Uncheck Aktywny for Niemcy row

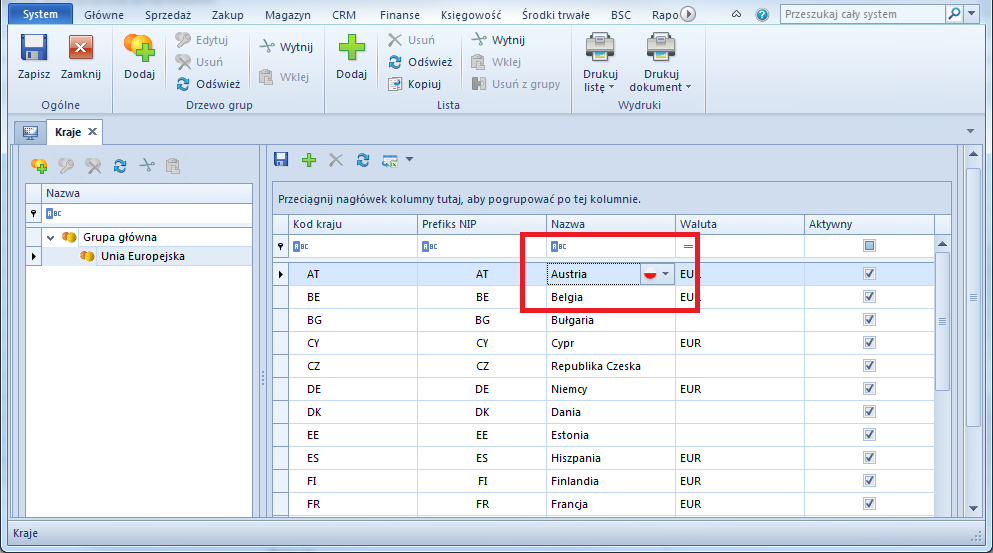pyautogui.click(x=870, y=388)
